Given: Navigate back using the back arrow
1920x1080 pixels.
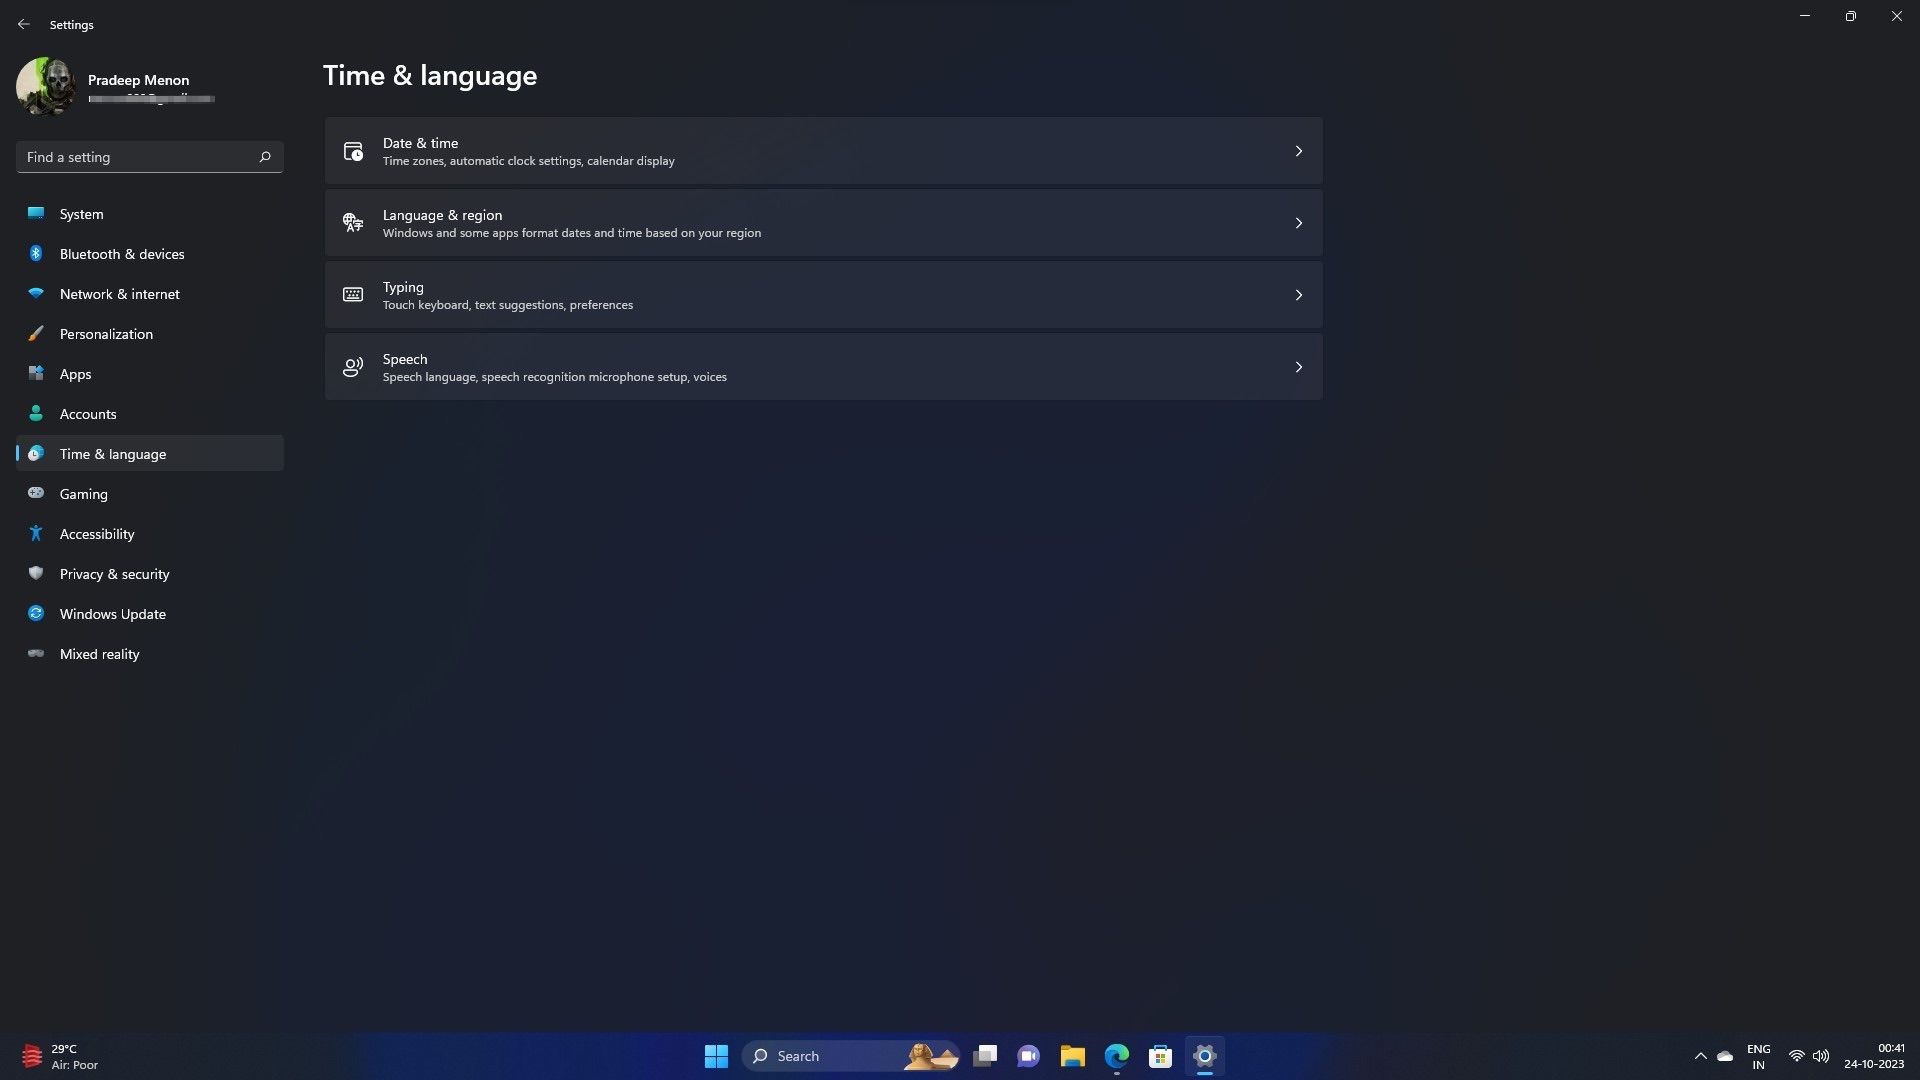Looking at the screenshot, I should [x=24, y=24].
